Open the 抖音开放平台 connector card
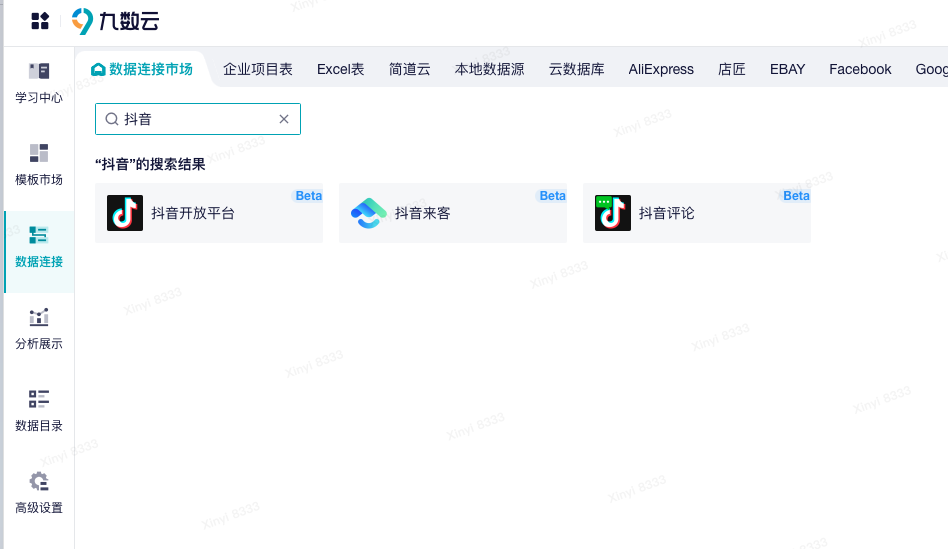 click(209, 213)
